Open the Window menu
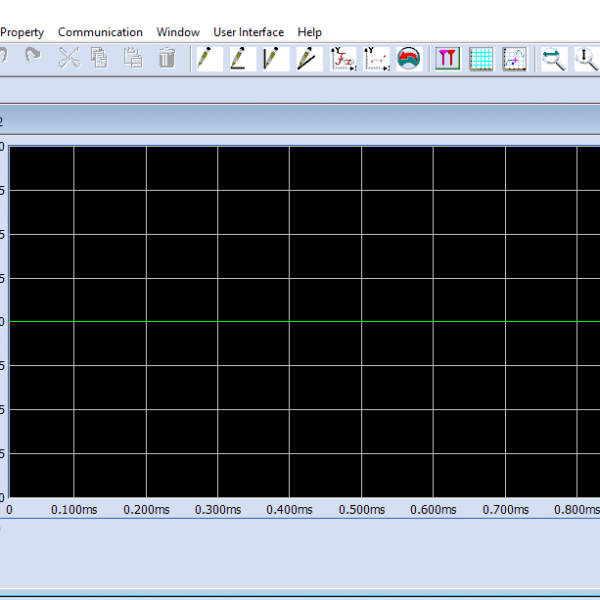 coord(178,32)
